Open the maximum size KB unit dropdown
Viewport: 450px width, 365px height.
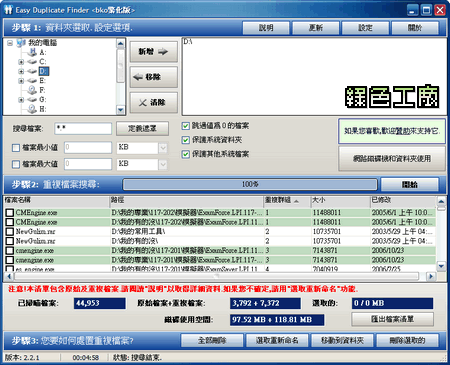pos(163,164)
